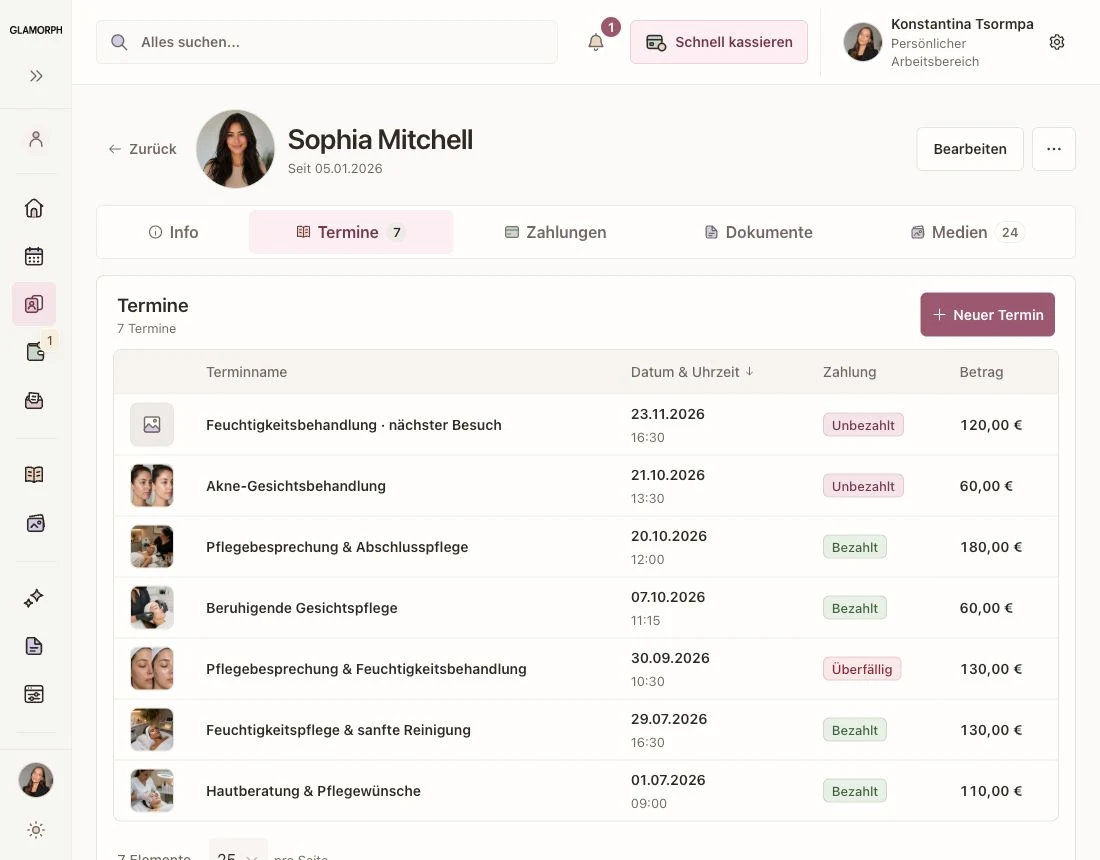Open the inbox tray icon in sidebar
The image size is (1100, 860).
coord(34,401)
